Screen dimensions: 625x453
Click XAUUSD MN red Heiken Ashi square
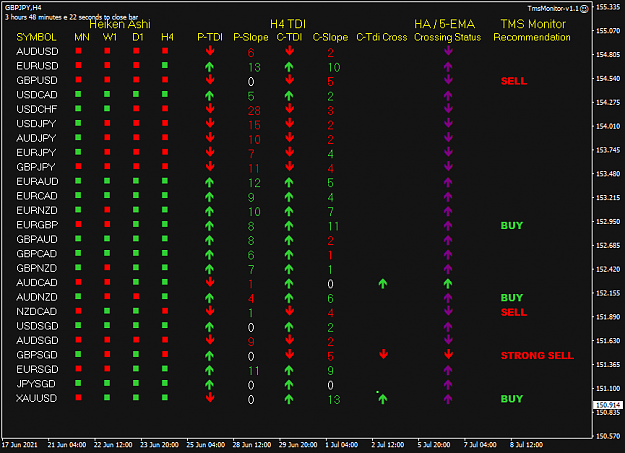(x=78, y=397)
